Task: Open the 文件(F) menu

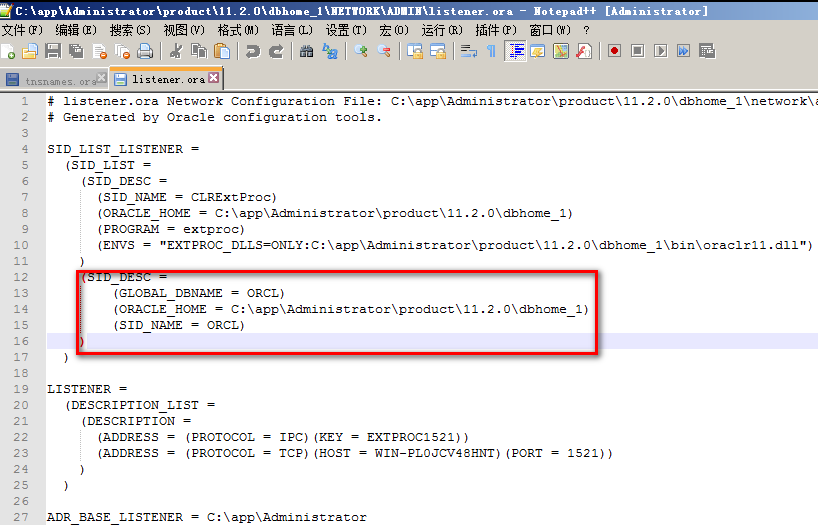Action: [x=22, y=30]
